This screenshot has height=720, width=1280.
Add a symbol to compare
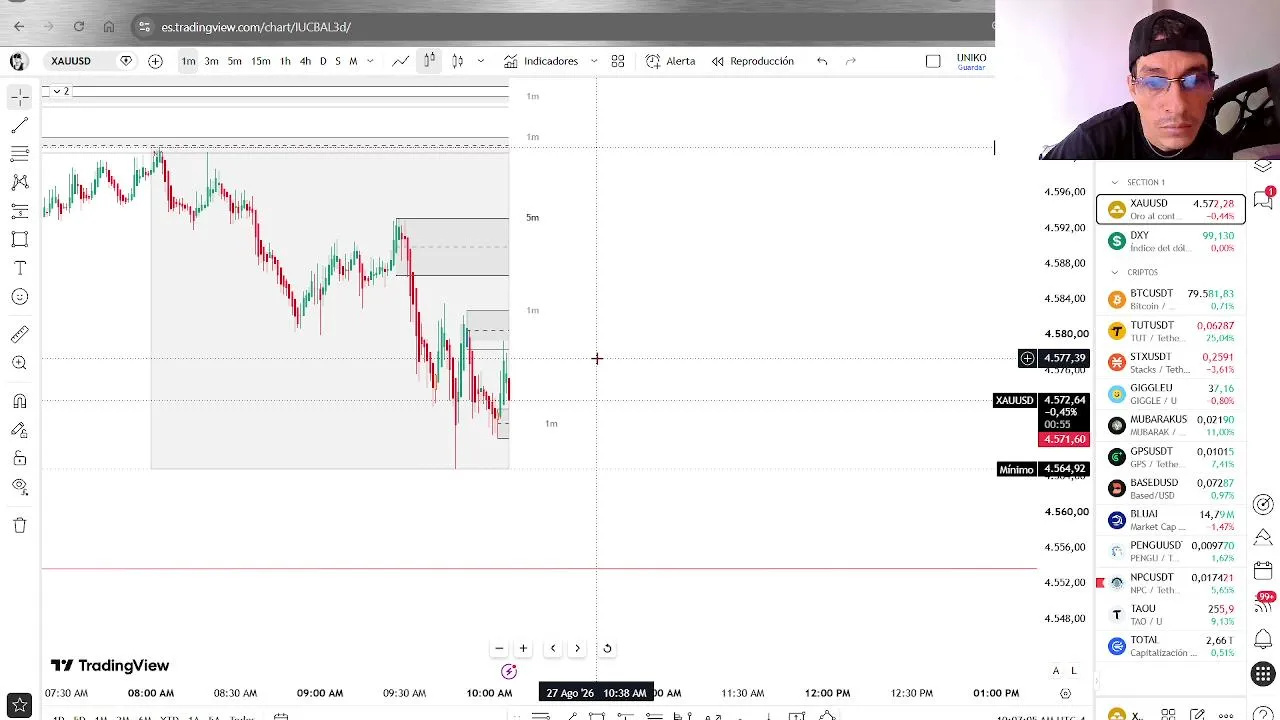tap(155, 61)
